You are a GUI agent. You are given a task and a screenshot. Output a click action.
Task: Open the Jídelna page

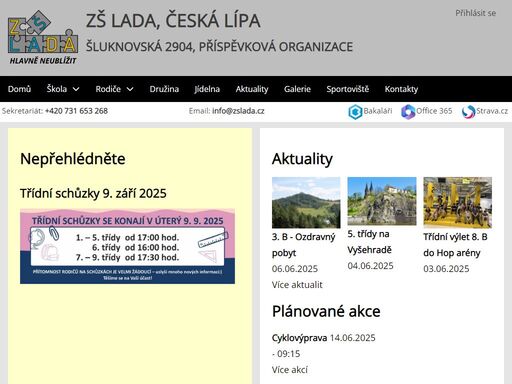coord(207,89)
